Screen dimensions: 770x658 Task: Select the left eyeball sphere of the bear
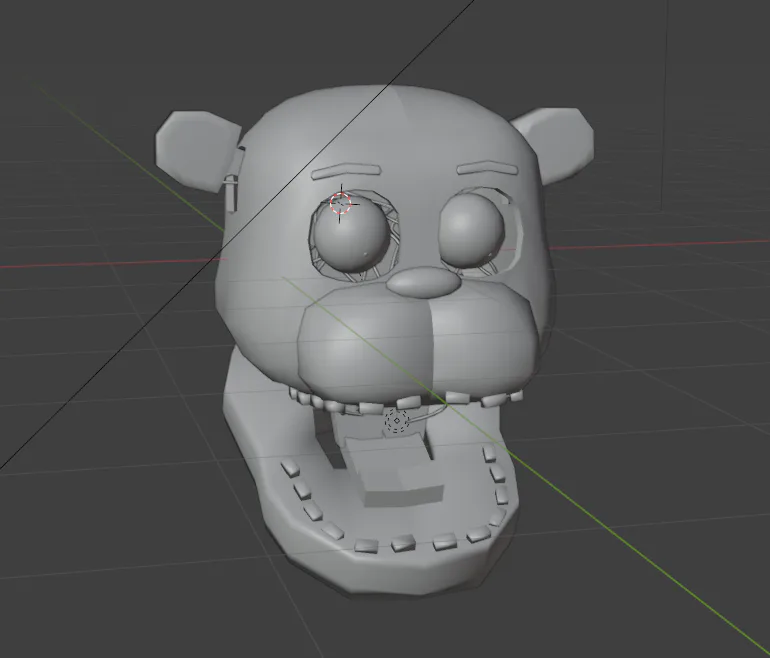tap(352, 234)
